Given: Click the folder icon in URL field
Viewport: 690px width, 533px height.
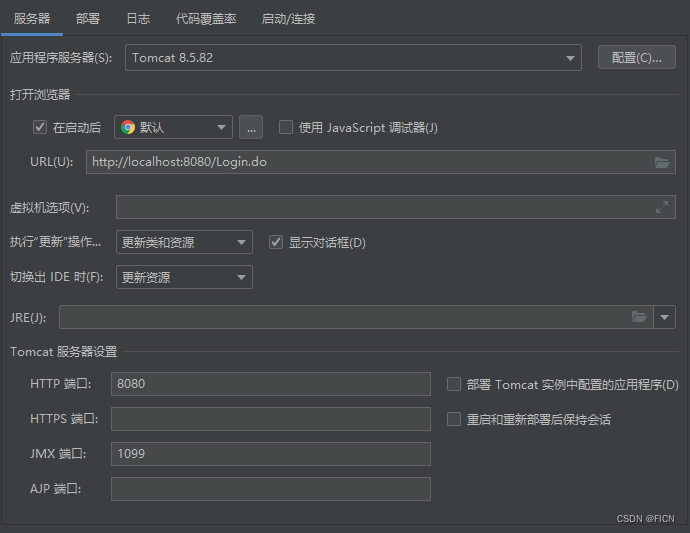Looking at the screenshot, I should click(x=662, y=162).
